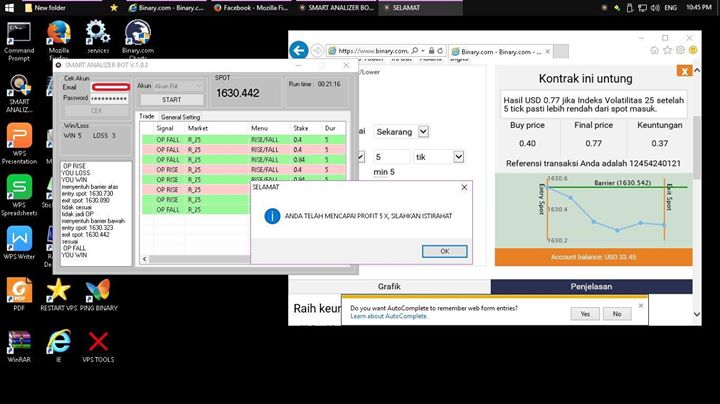720x404 pixels.
Task: Launch the SMART ANALIZ desktop shortcut
Action: [19, 94]
